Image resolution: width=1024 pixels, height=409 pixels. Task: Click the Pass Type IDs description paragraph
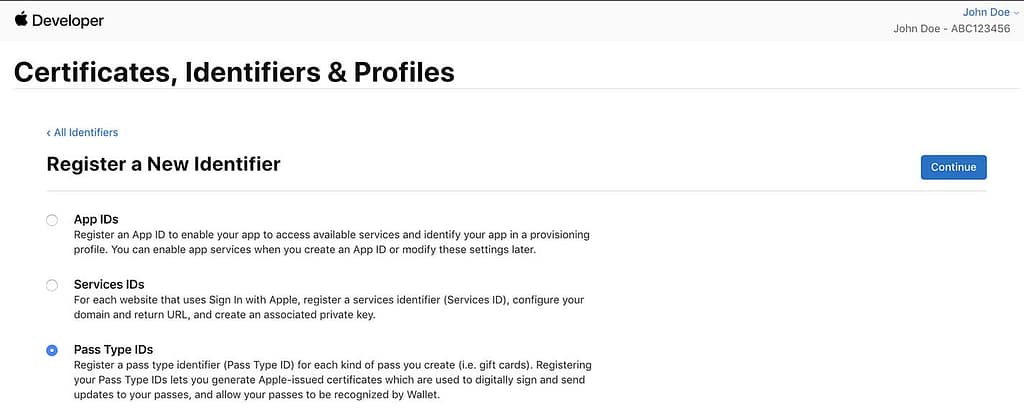pos(333,380)
